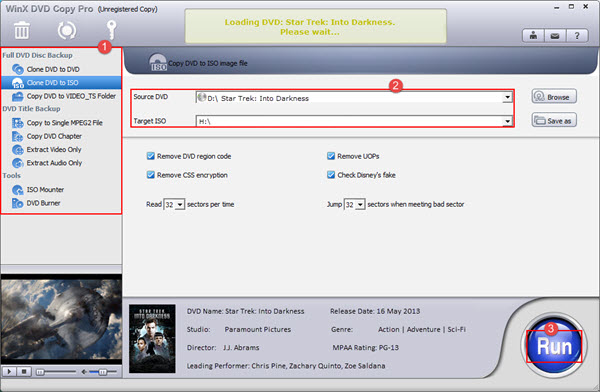Toggle Check Disney's fake checkbox
Viewport: 600px width, 392px height.
[331, 175]
